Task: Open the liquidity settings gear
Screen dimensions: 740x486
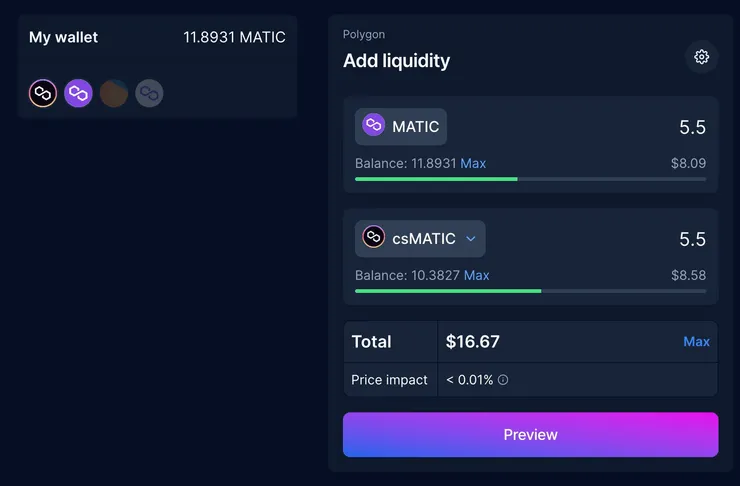Action: coord(701,57)
